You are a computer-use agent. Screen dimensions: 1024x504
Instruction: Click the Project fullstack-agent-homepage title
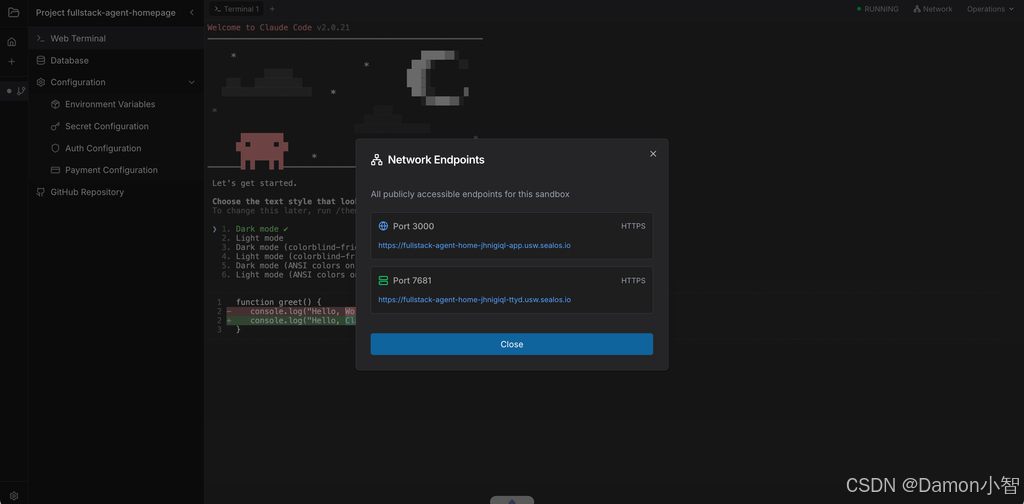(106, 12)
